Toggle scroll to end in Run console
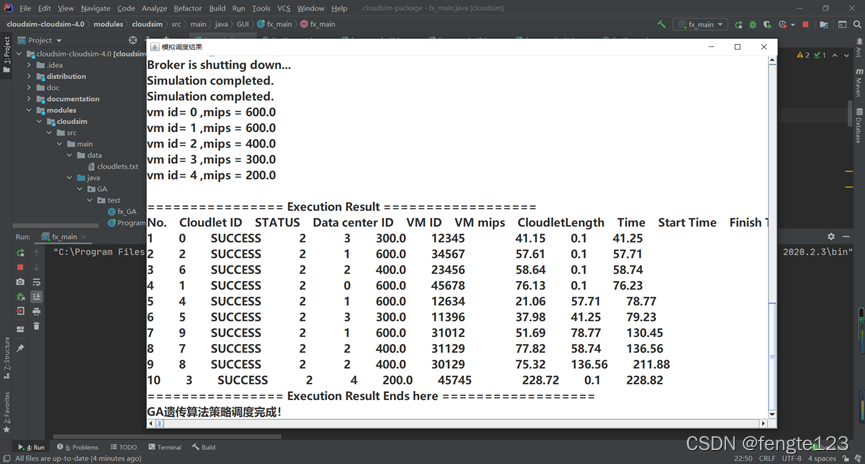 click(x=36, y=297)
